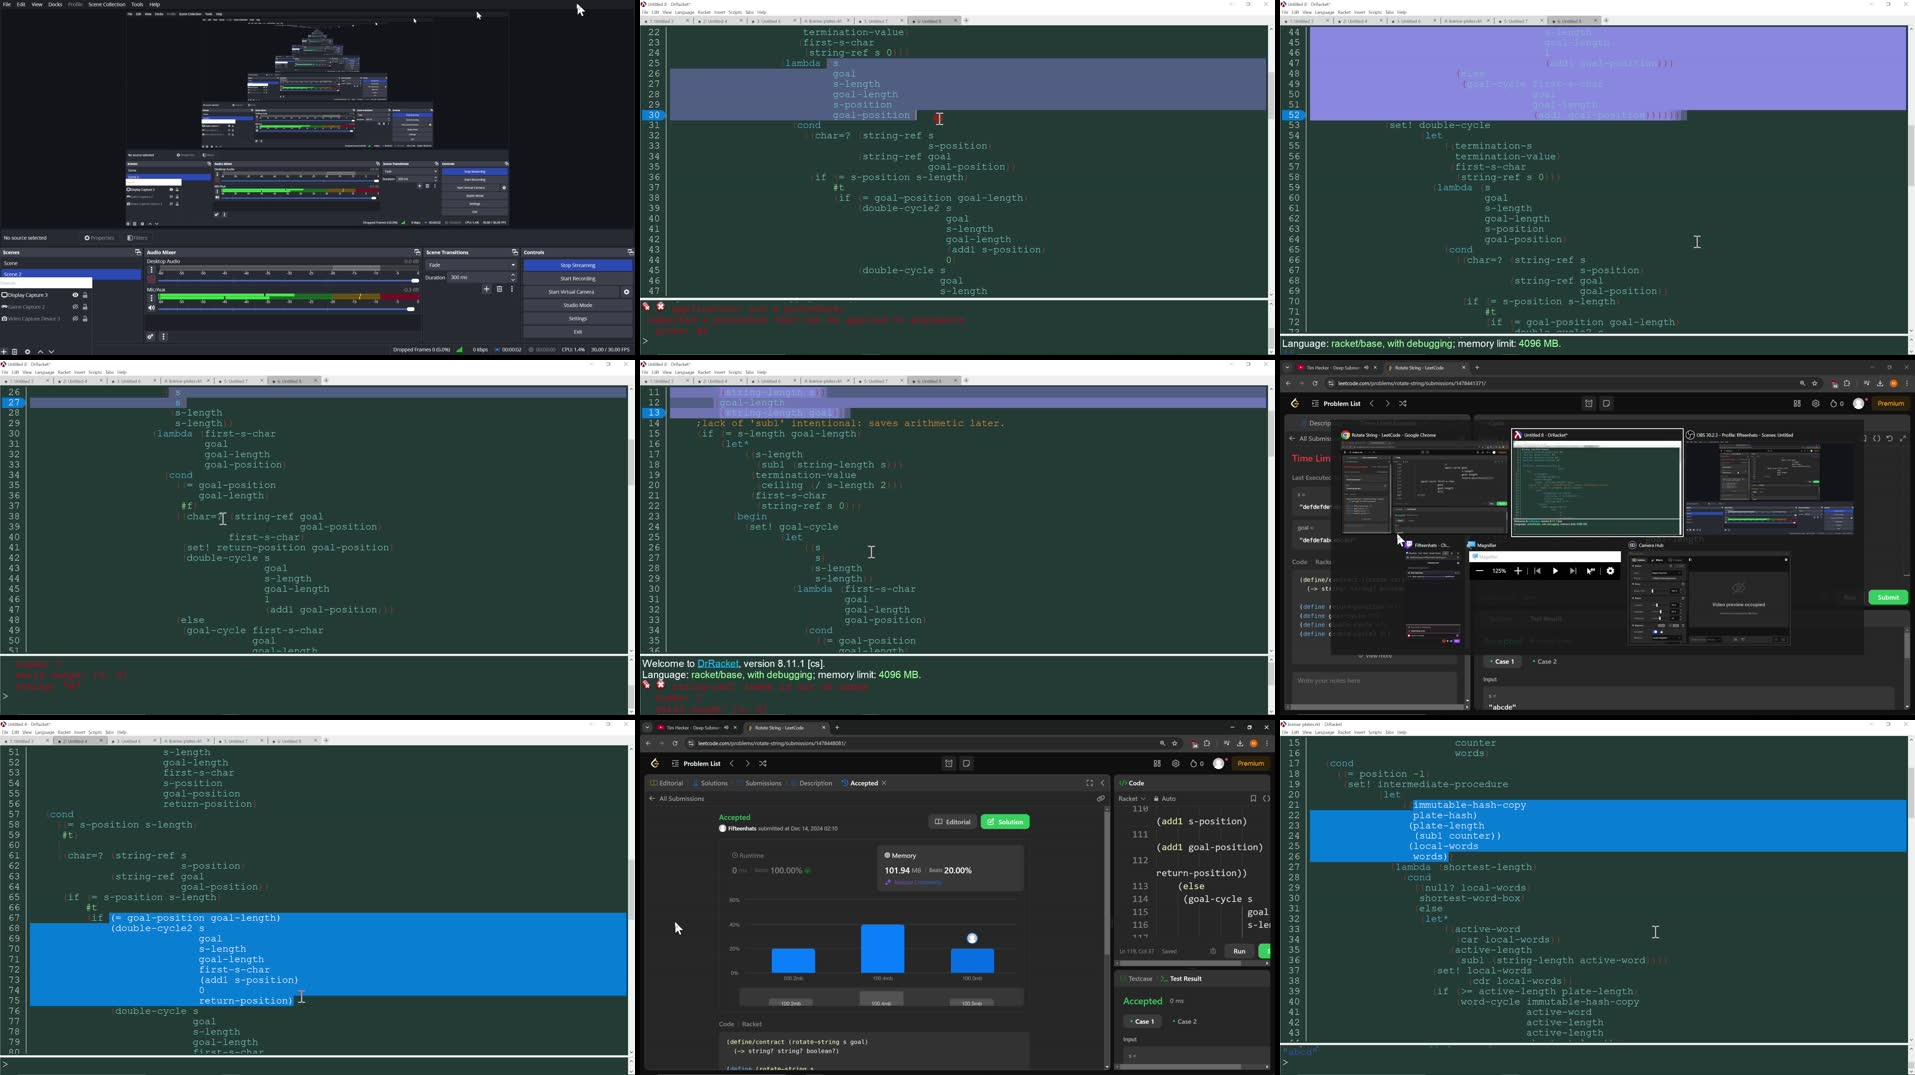
Task: Open the OBS Tools menu
Action: [137, 4]
